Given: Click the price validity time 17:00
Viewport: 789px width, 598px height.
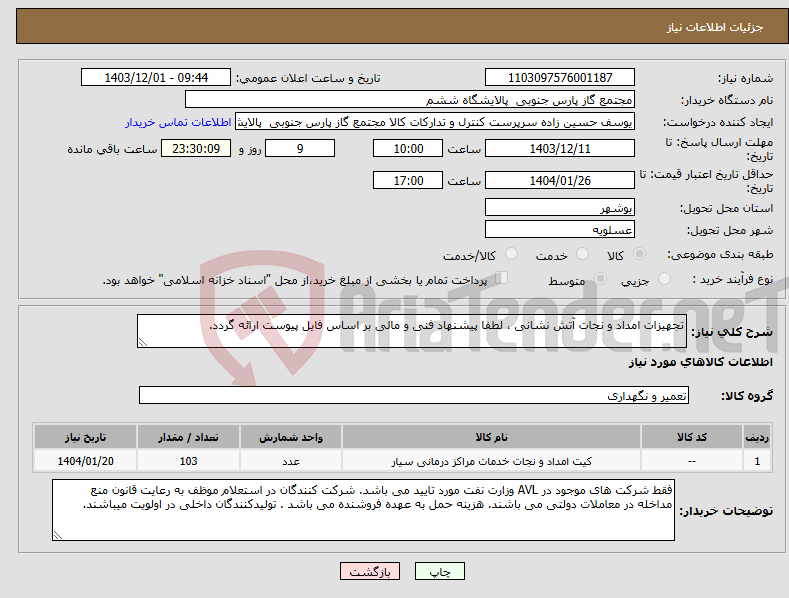Looking at the screenshot, I should 408,180.
